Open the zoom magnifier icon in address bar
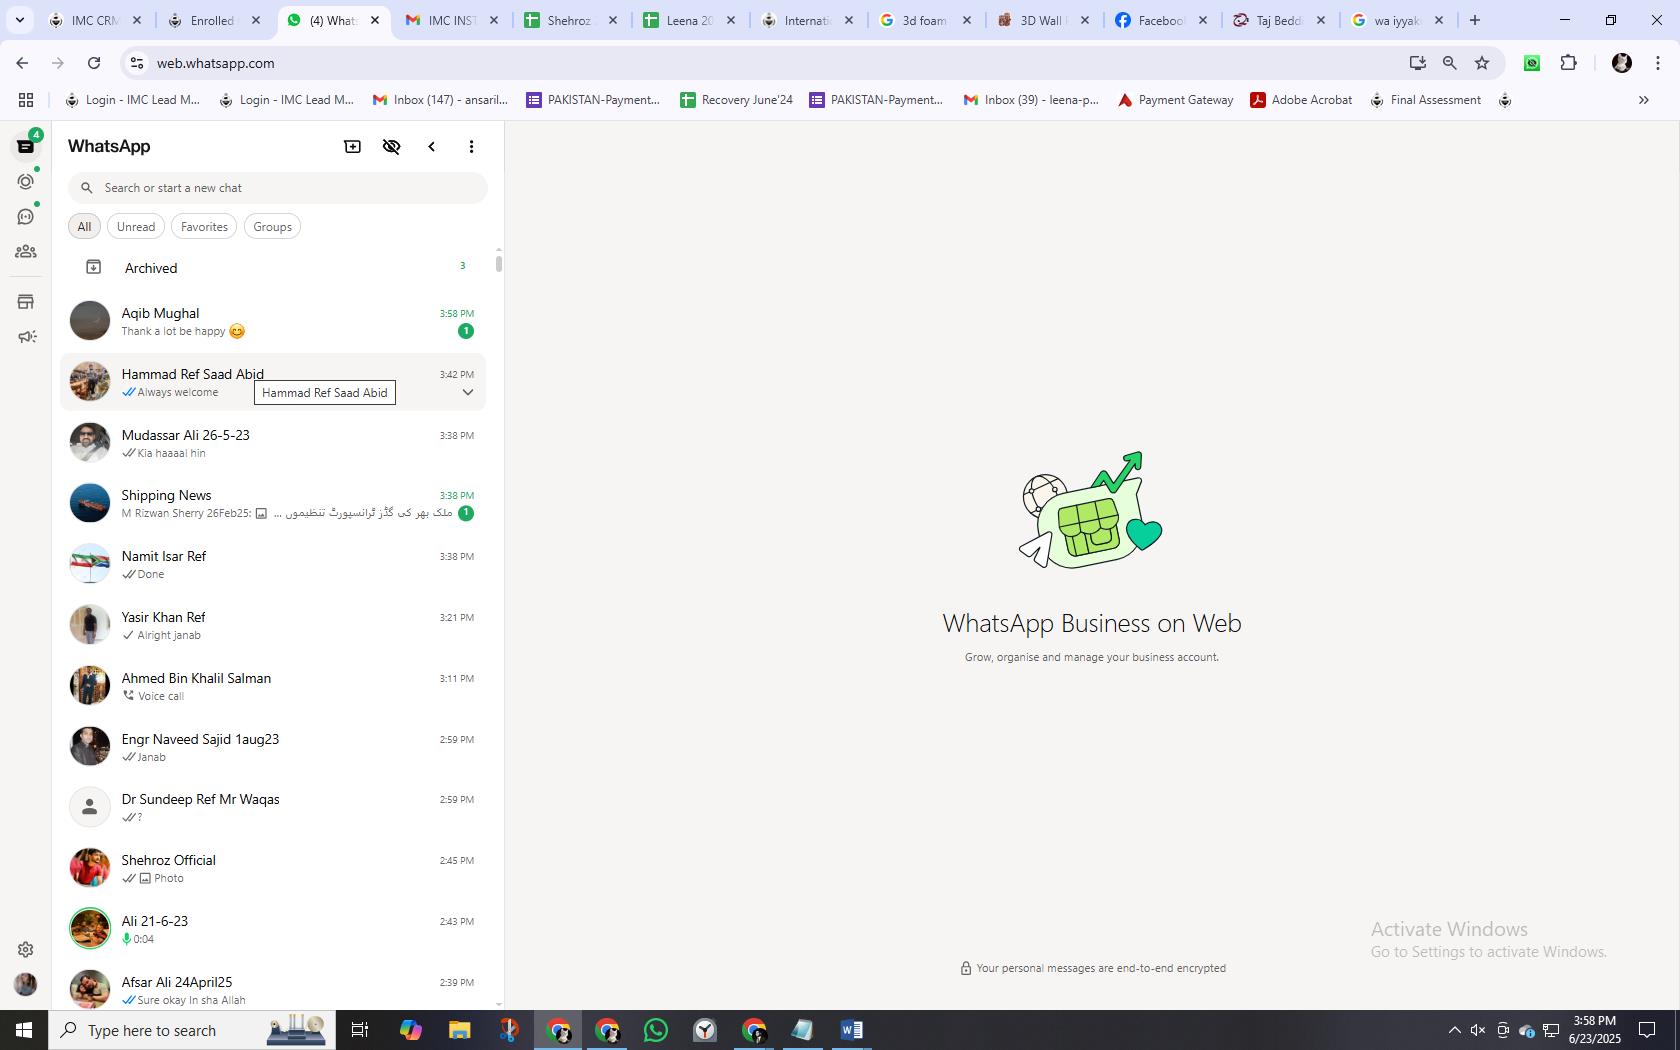The image size is (1680, 1050). point(1449,63)
